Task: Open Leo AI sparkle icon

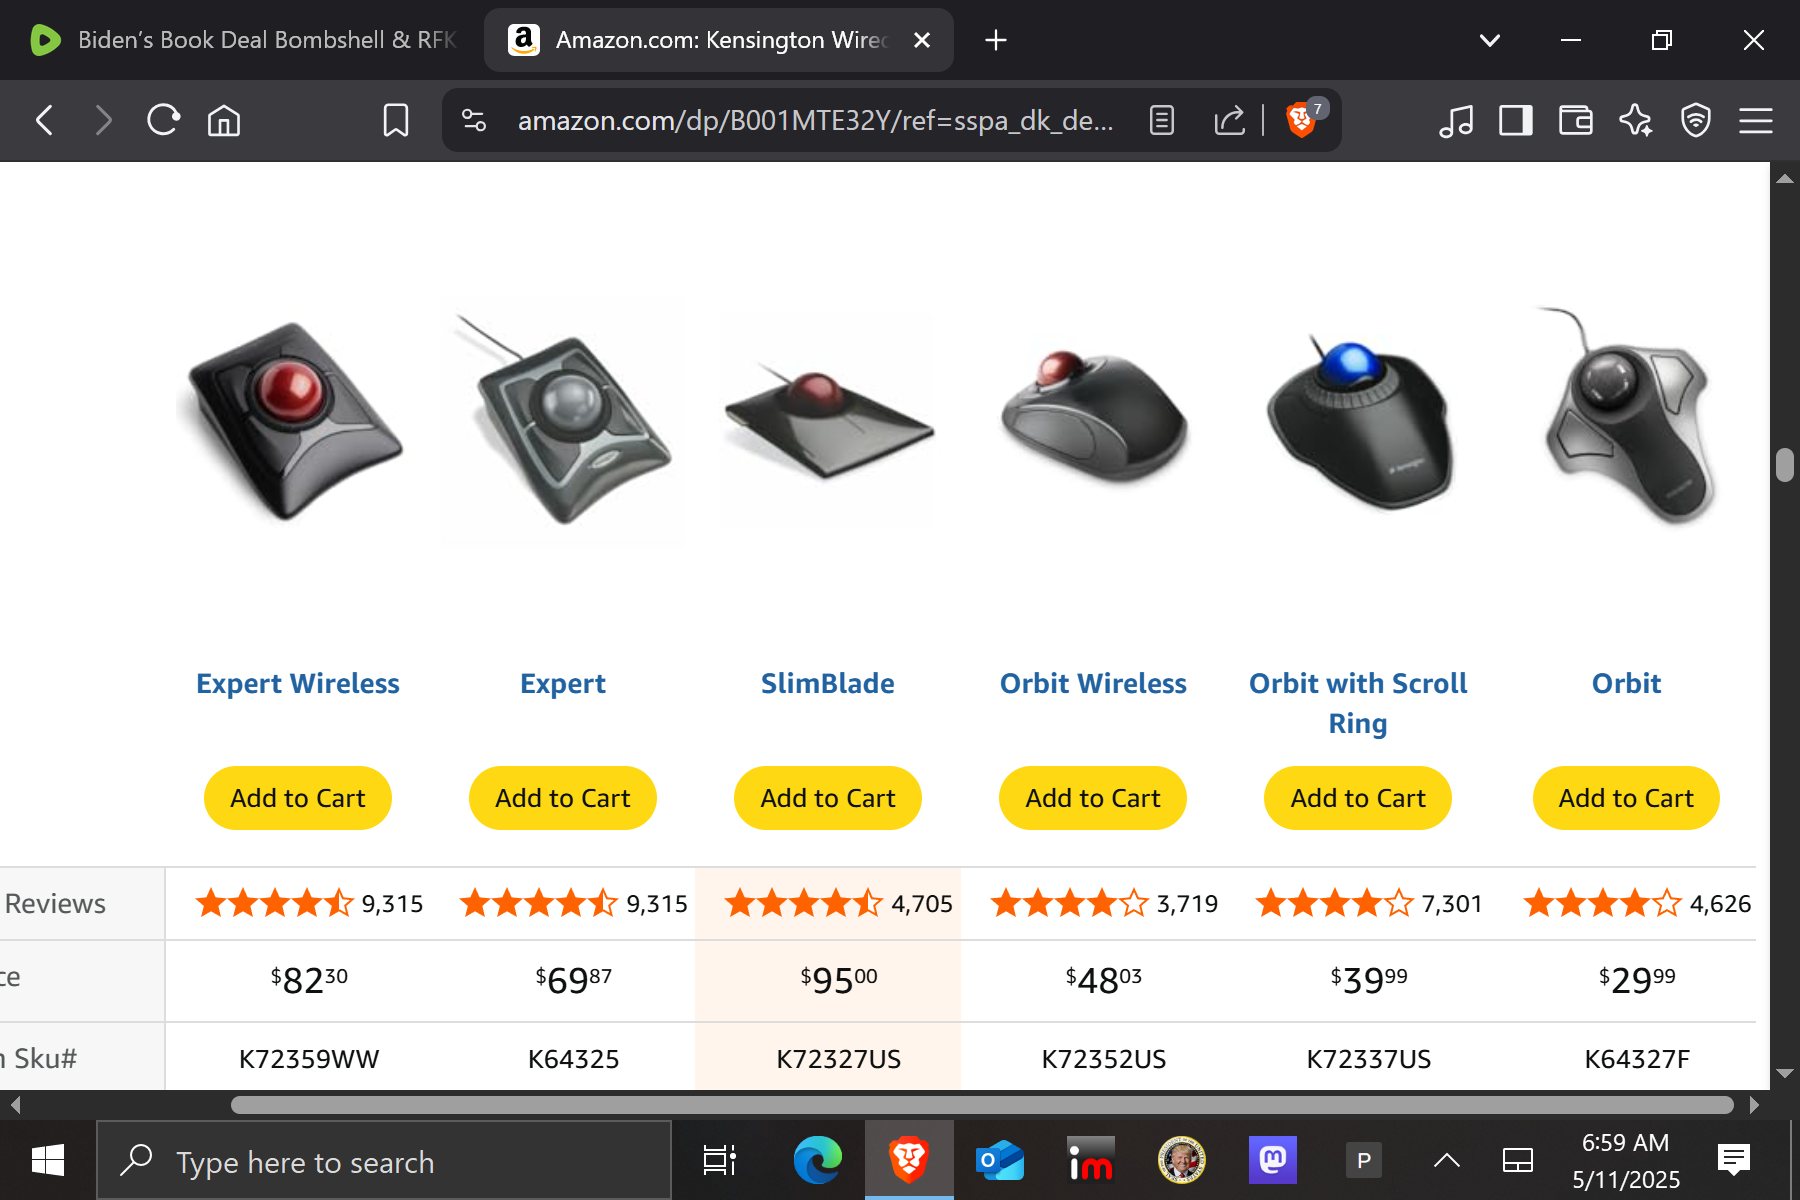Action: pos(1636,120)
